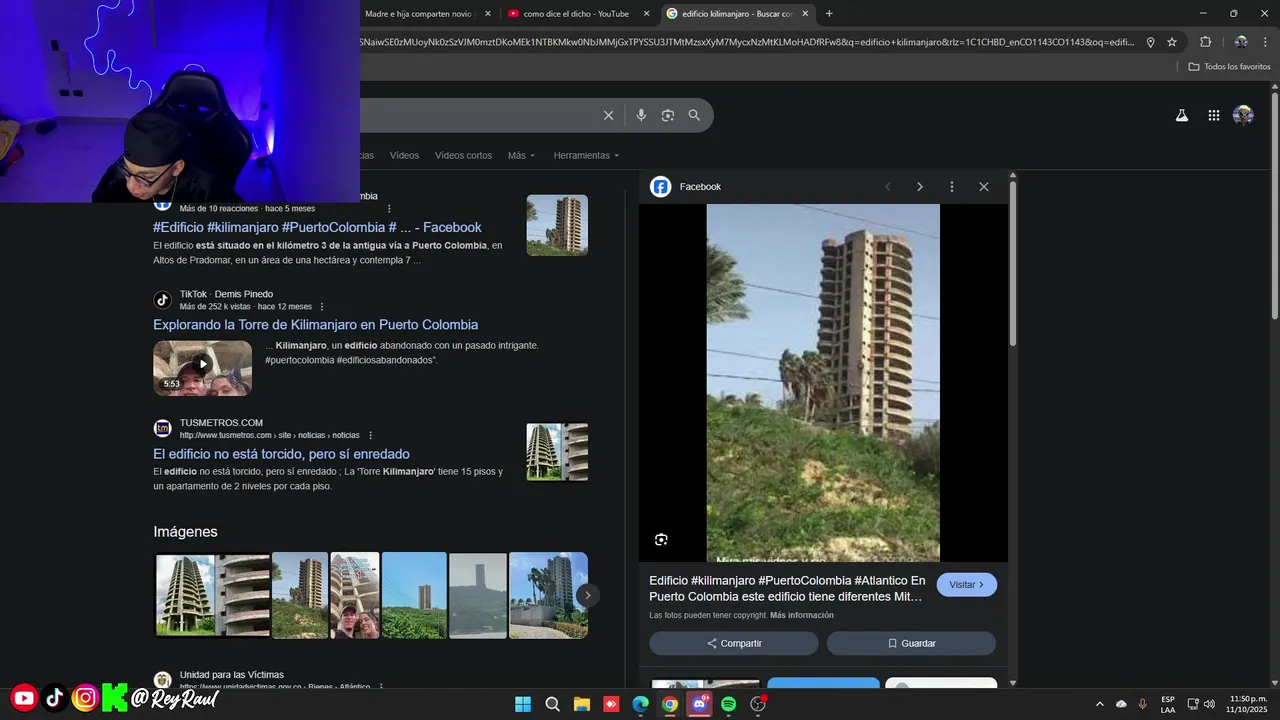
Task: Clear the search box with the X icon
Action: pyautogui.click(x=608, y=115)
